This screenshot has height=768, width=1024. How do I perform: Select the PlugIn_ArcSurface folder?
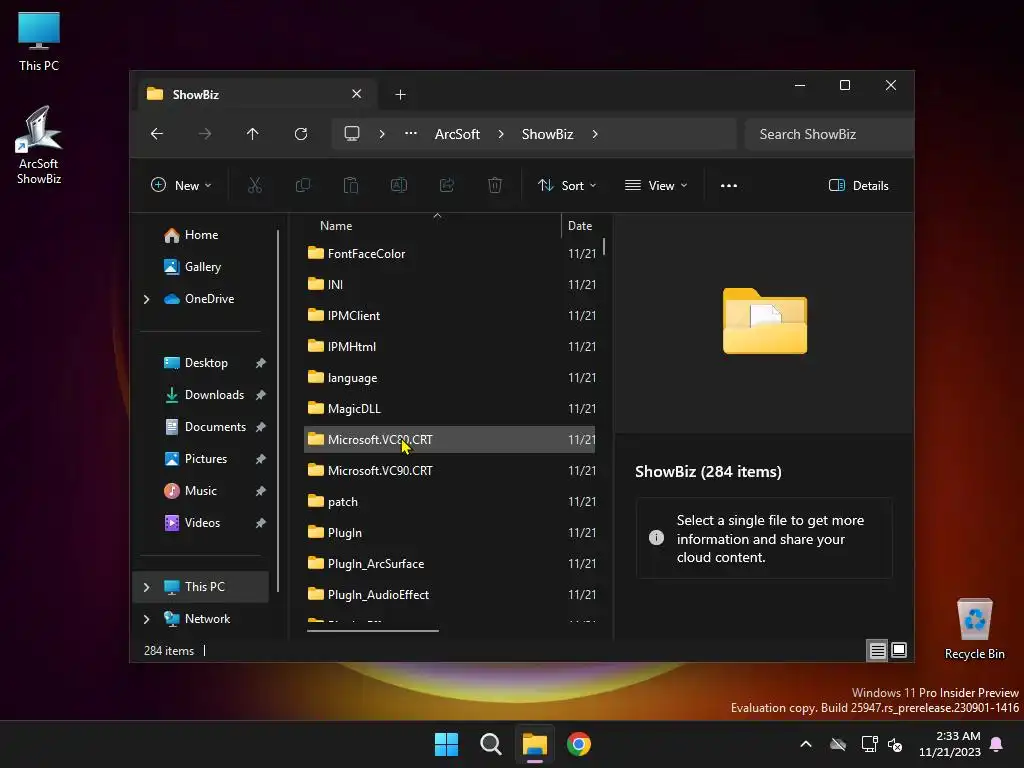pyautogui.click(x=449, y=564)
